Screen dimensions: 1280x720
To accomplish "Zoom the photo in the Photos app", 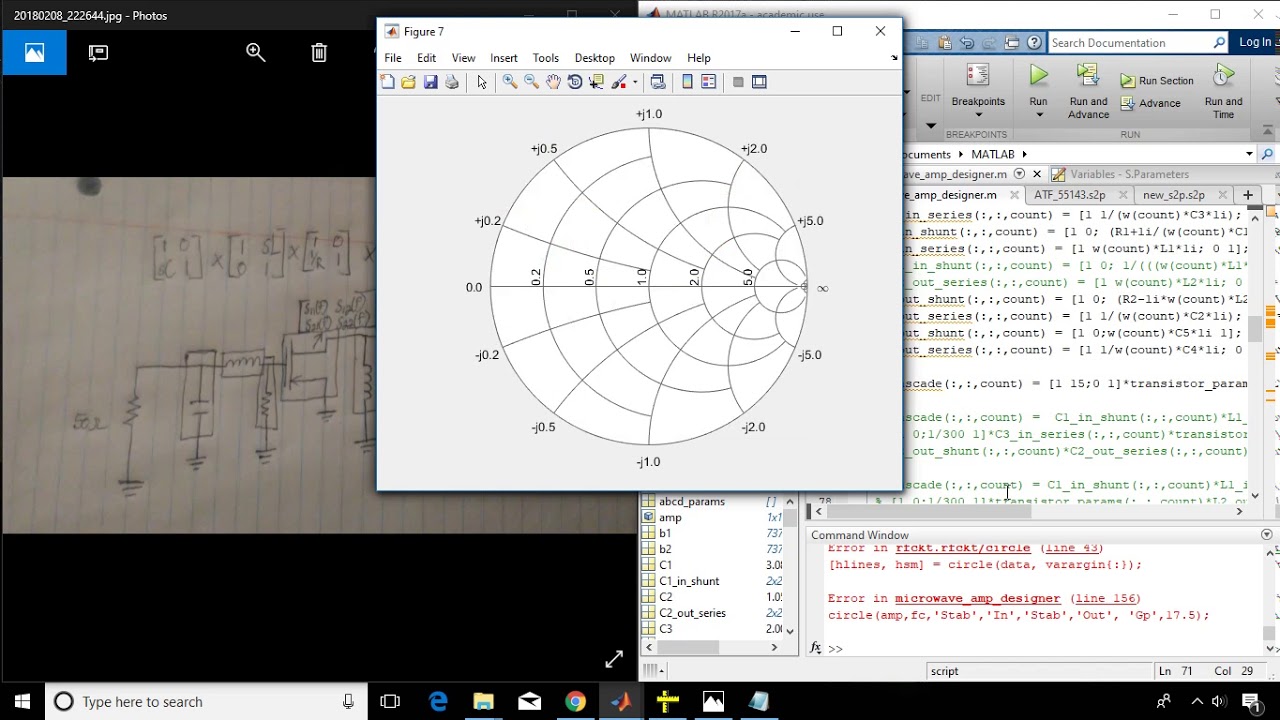I will point(256,53).
